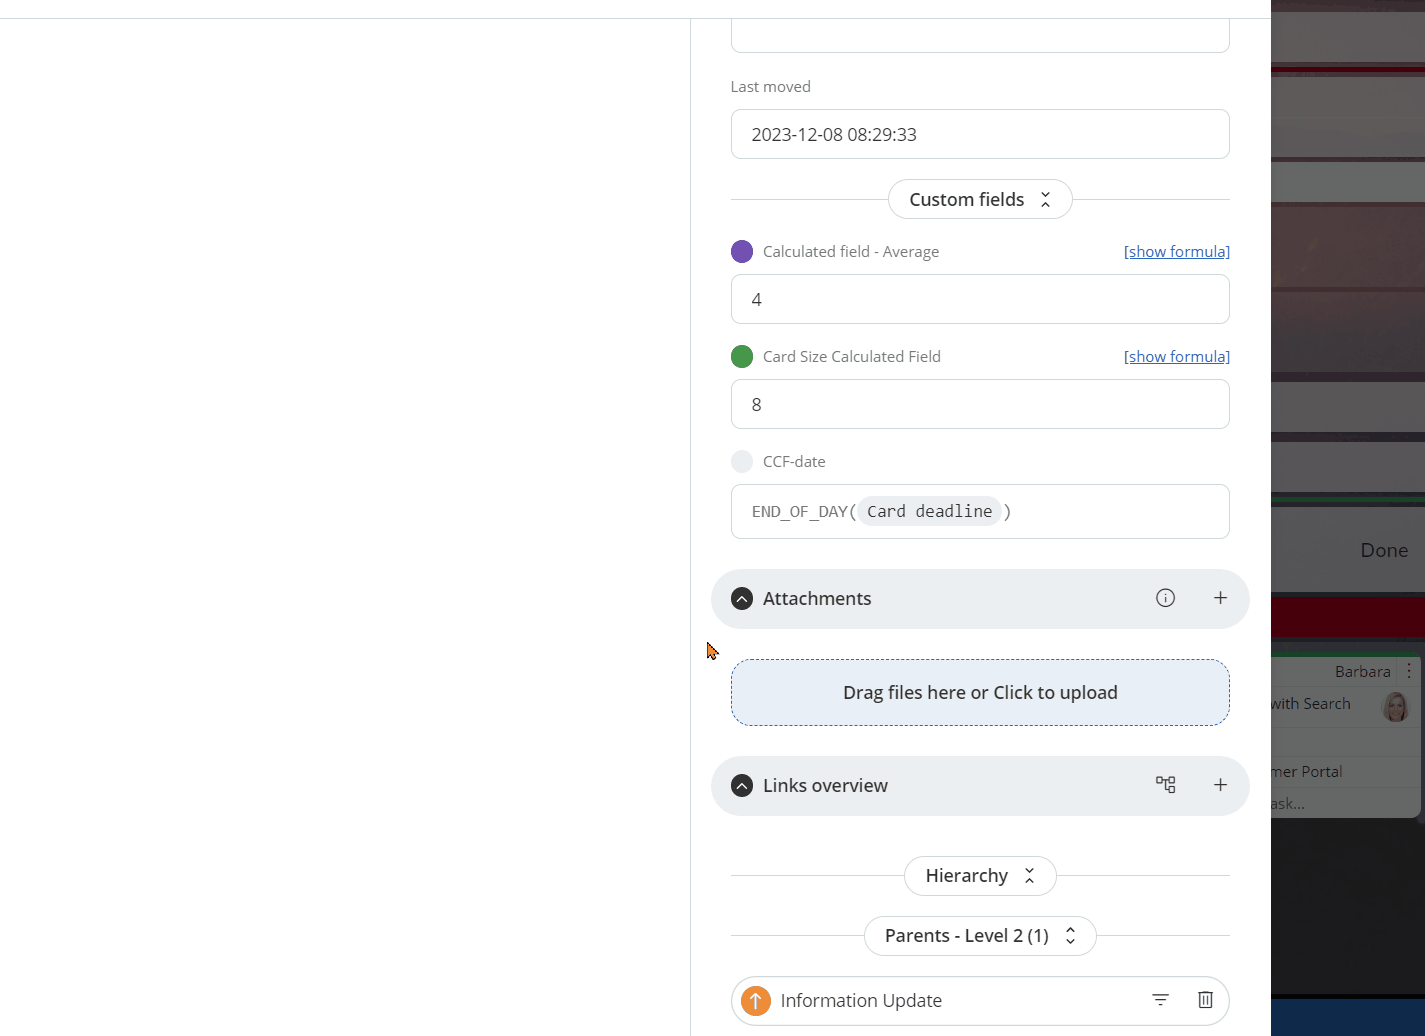Open the Attachments info icon
The height and width of the screenshot is (1036, 1425).
(1165, 598)
